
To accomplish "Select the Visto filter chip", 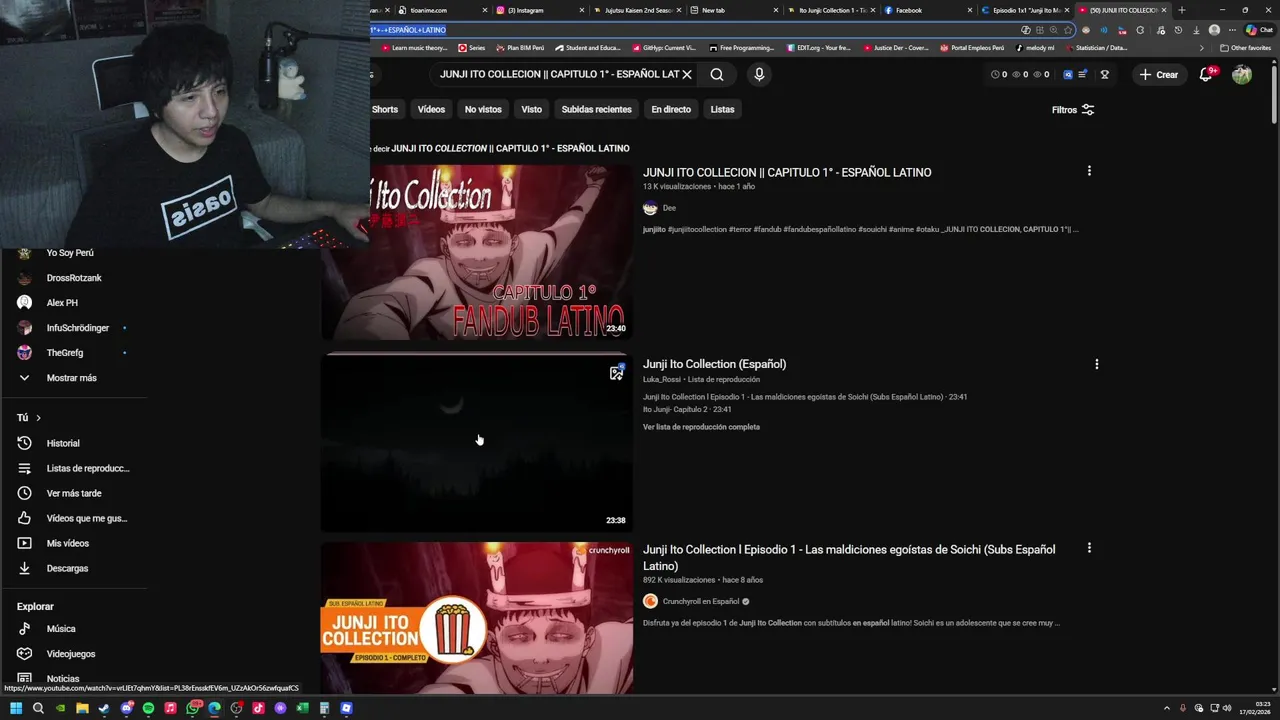I will pyautogui.click(x=531, y=109).
